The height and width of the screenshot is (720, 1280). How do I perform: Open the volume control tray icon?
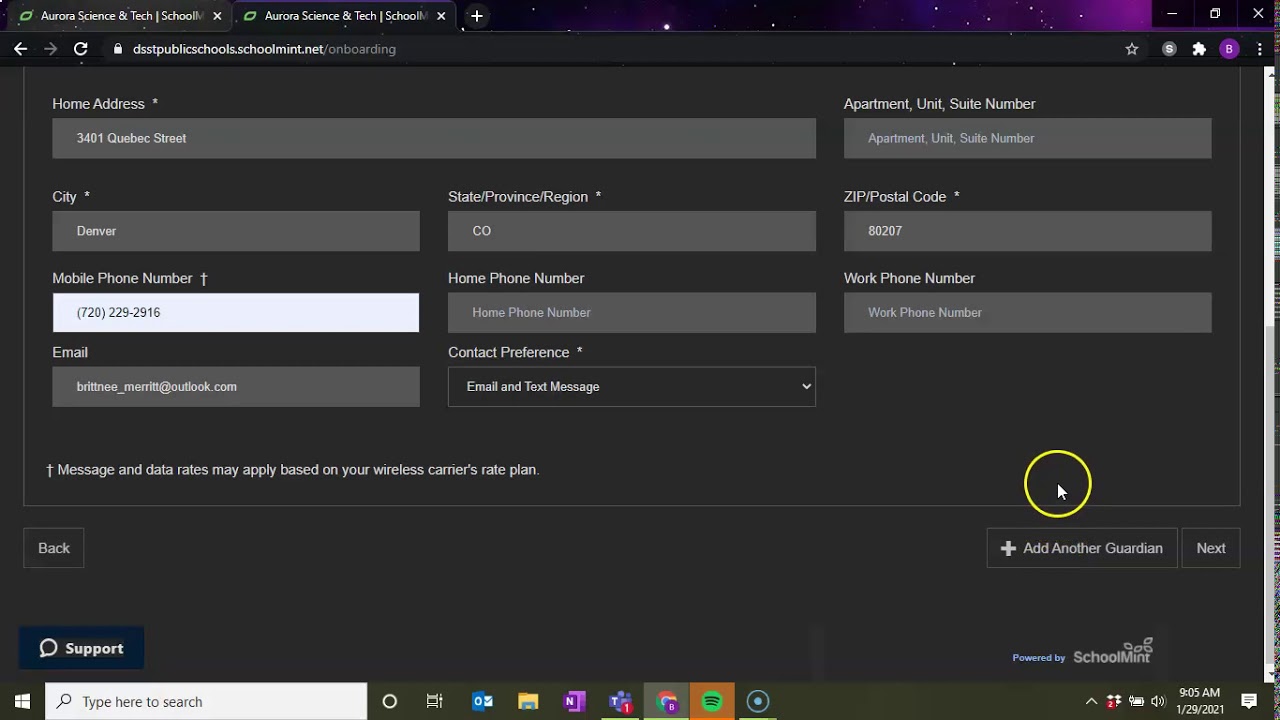pyautogui.click(x=1158, y=701)
